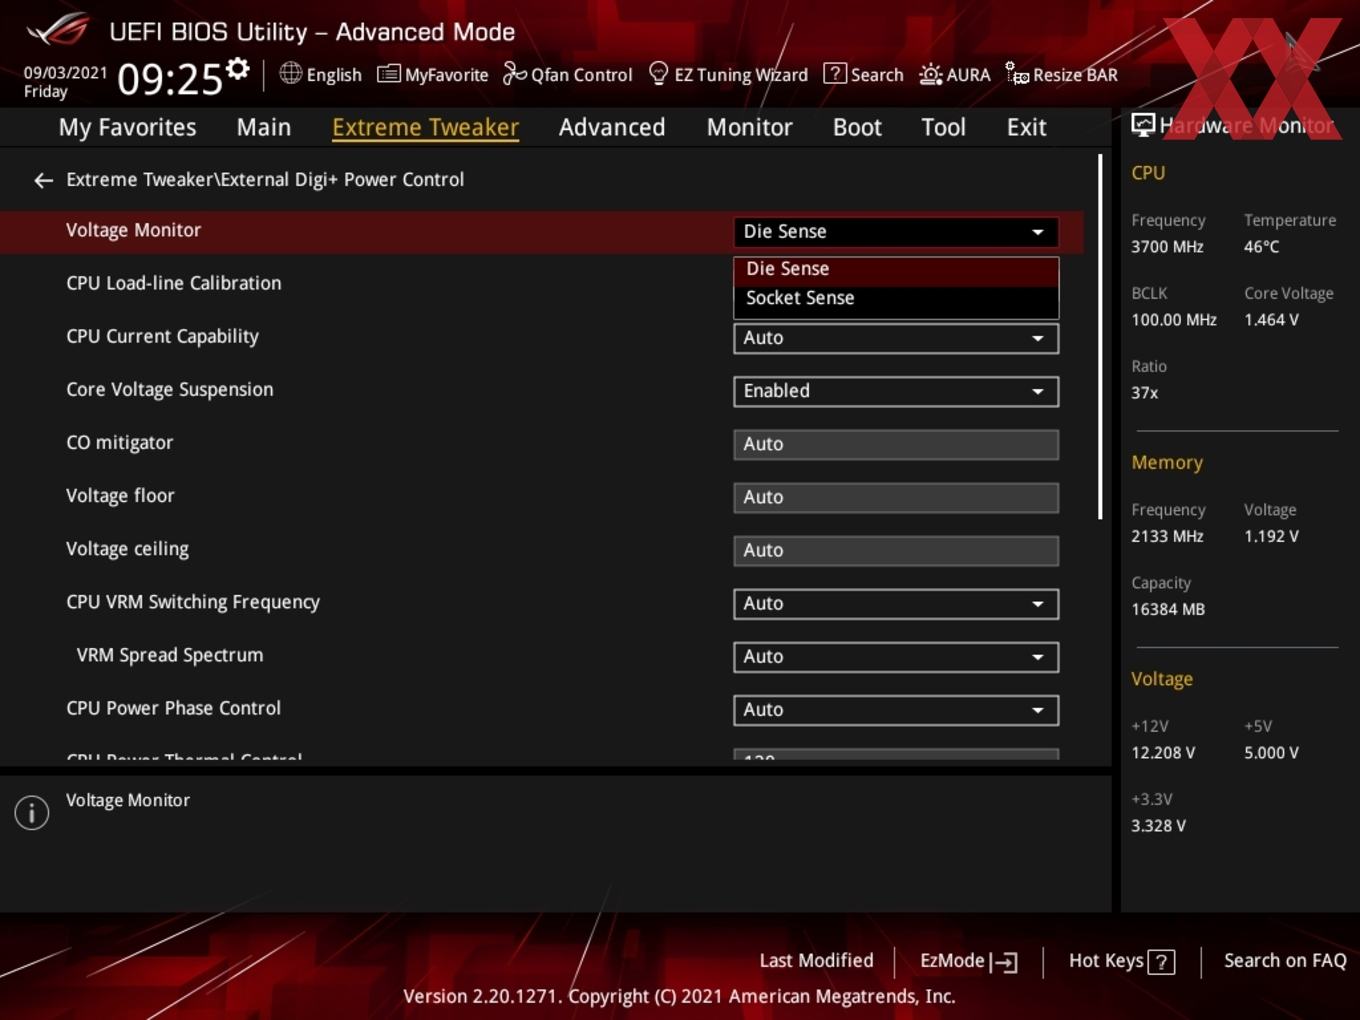The width and height of the screenshot is (1360, 1020).
Task: Open Search on FAQ link
Action: pos(1285,961)
